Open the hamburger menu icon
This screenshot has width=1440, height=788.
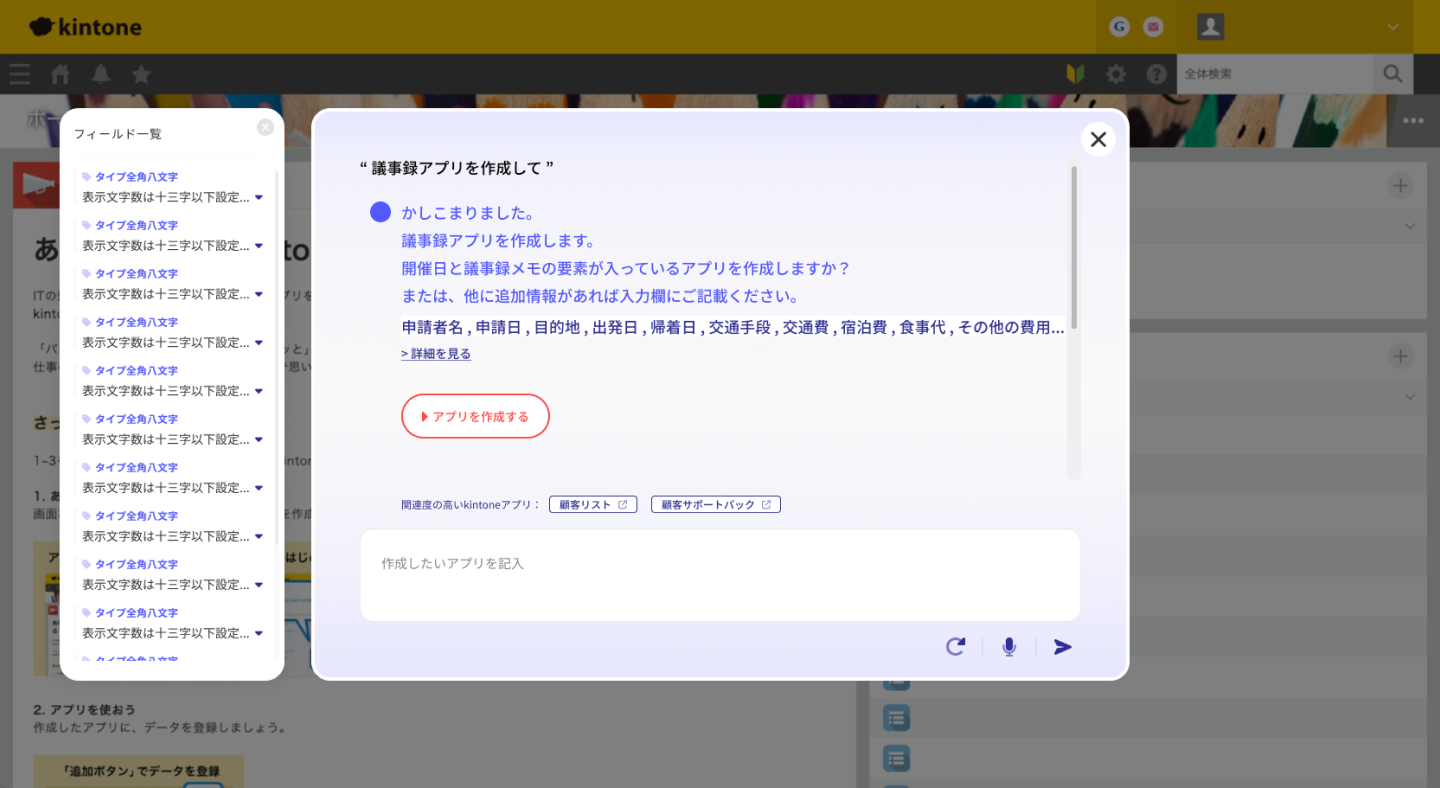click(19, 74)
